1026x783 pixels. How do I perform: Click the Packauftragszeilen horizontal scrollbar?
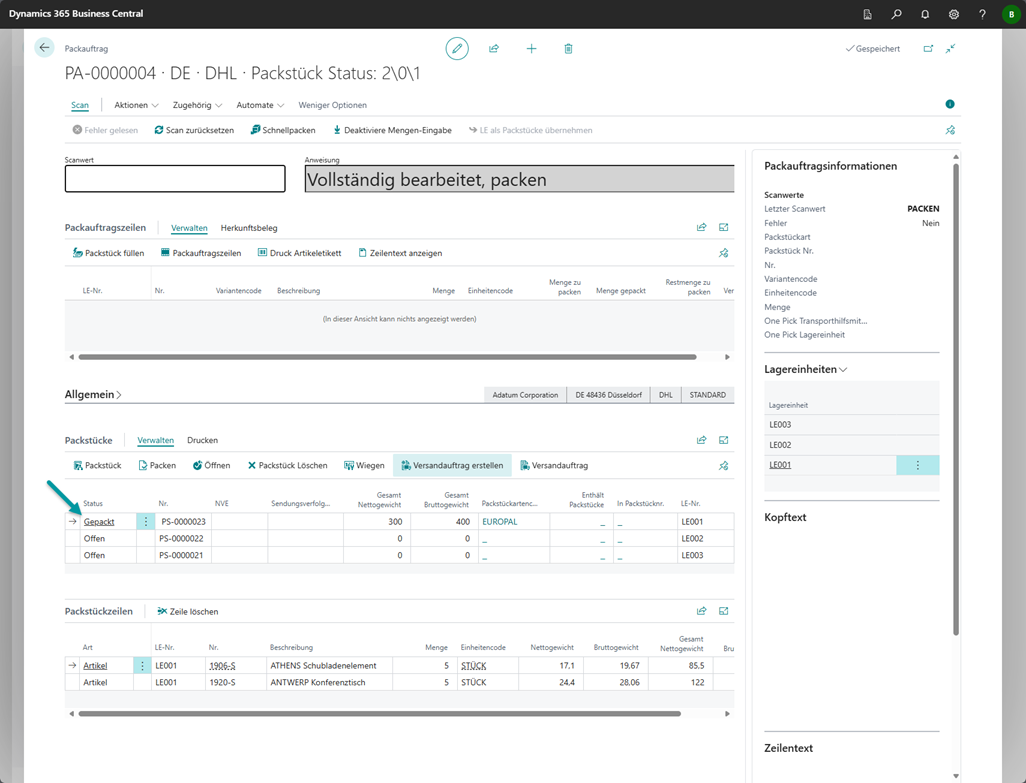click(x=387, y=357)
